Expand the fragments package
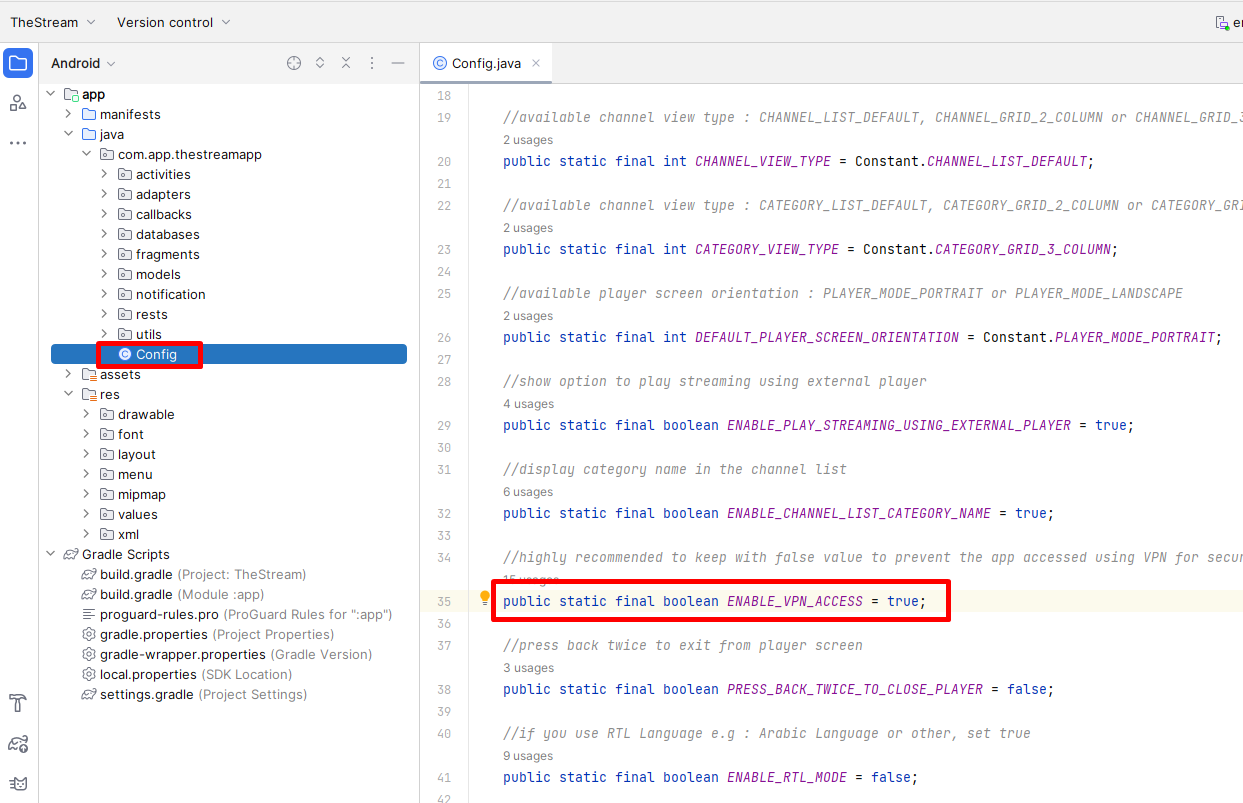This screenshot has height=803, width=1243. [x=104, y=254]
